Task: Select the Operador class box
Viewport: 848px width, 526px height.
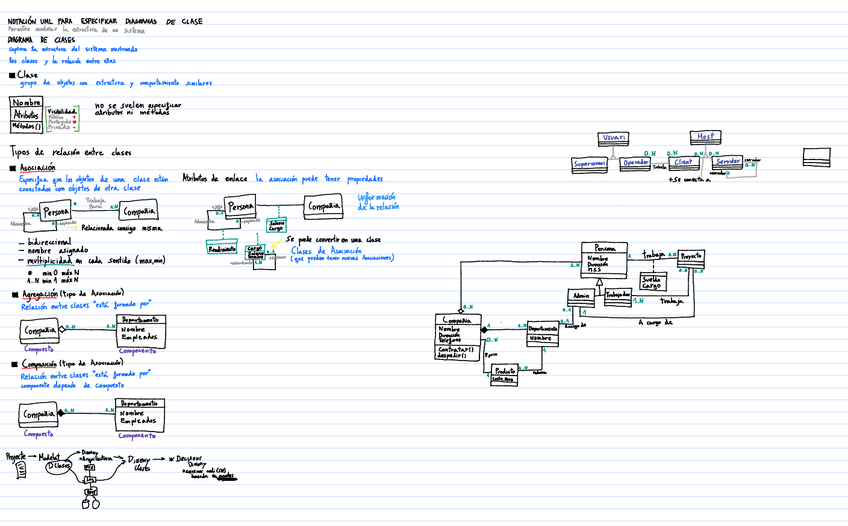Action: coord(636,163)
